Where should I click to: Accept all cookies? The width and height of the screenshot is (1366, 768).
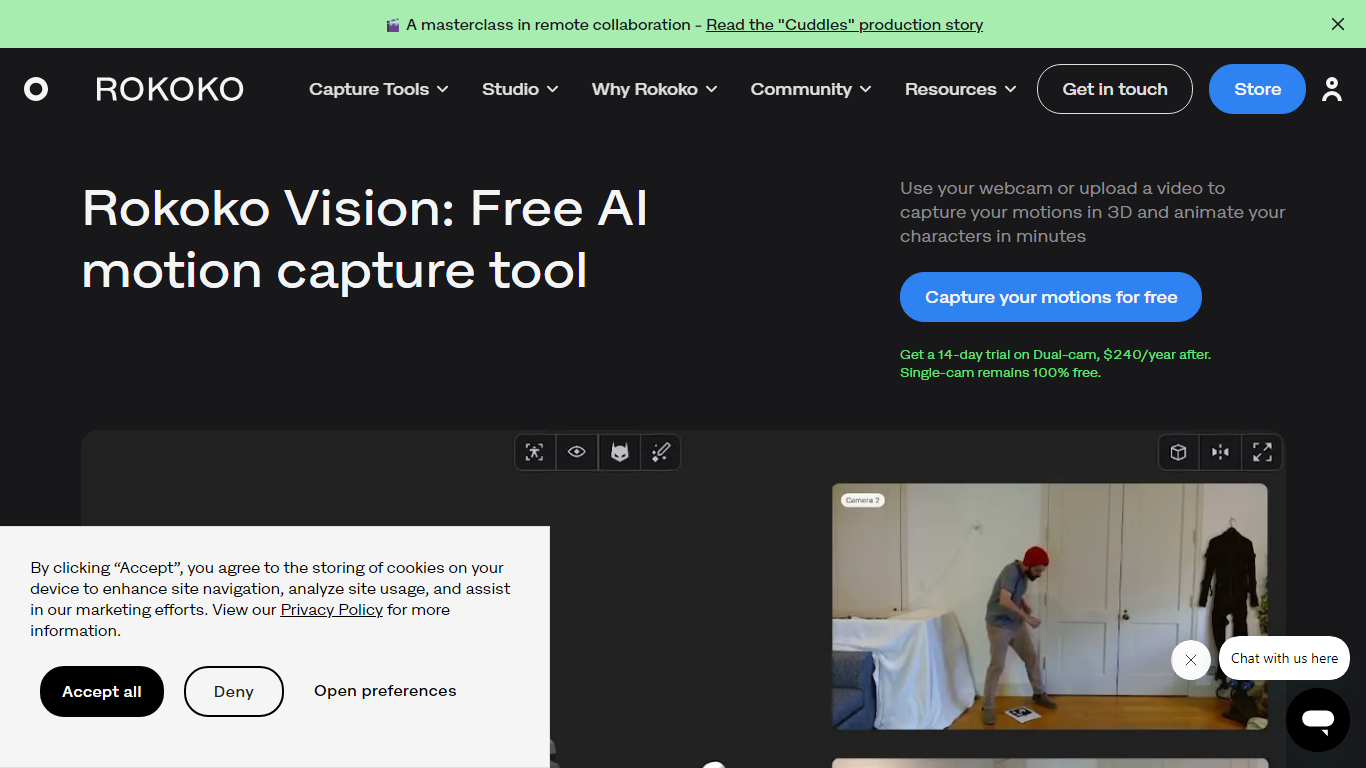pyautogui.click(x=102, y=691)
